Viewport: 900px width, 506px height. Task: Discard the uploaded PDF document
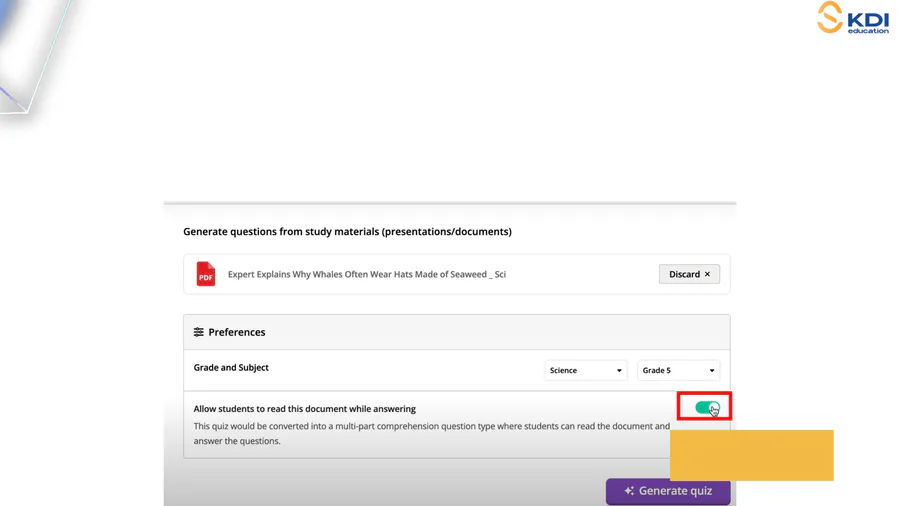(688, 274)
